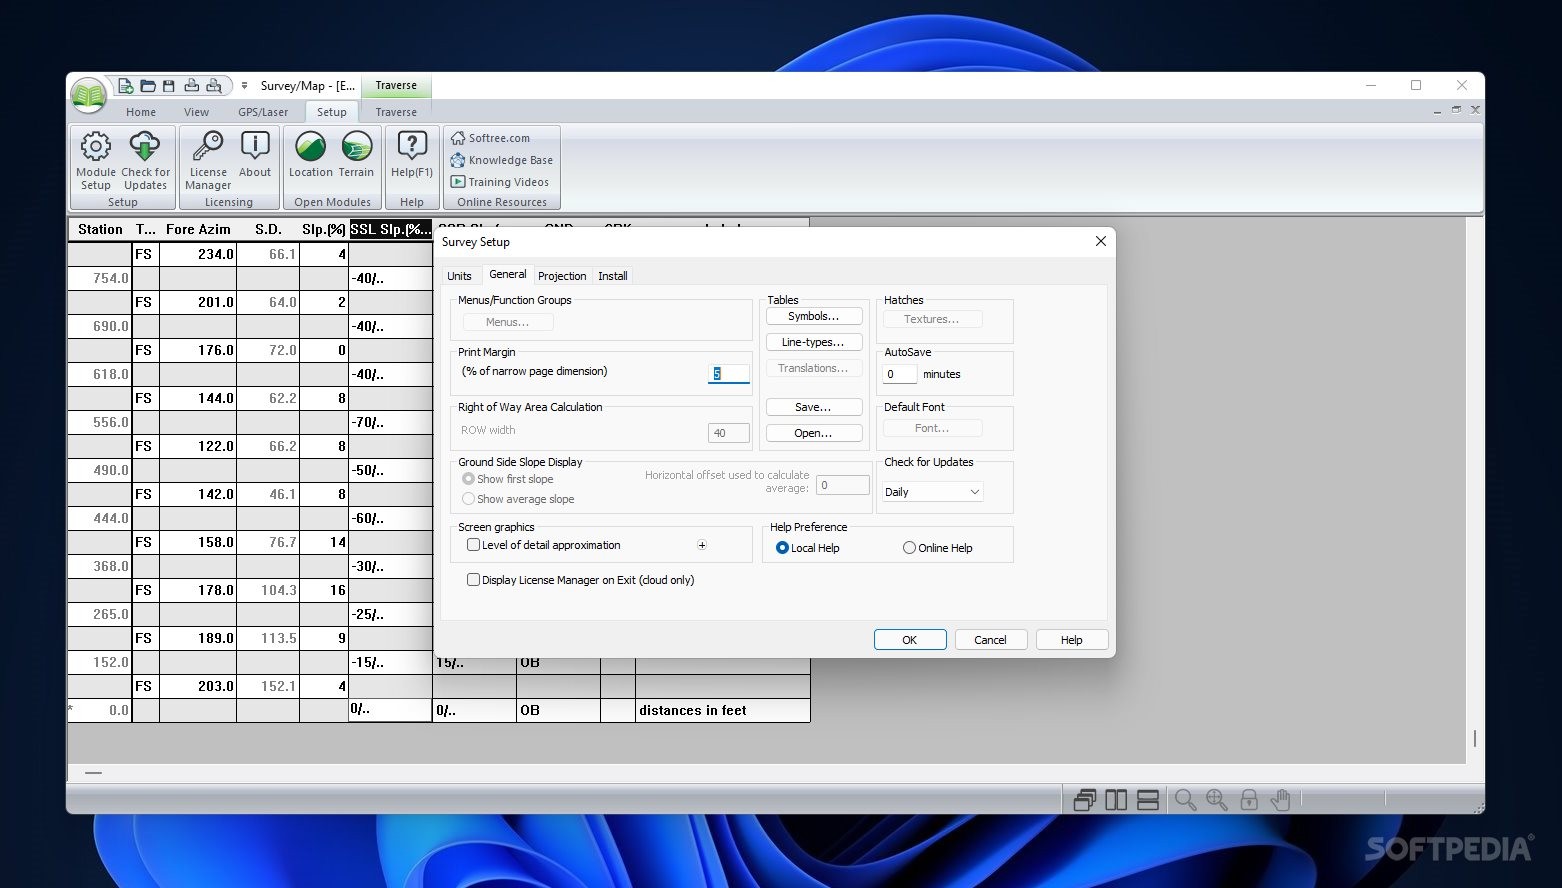Switch to the Traverse ribbon tab
Image resolution: width=1562 pixels, height=888 pixels.
coord(396,112)
